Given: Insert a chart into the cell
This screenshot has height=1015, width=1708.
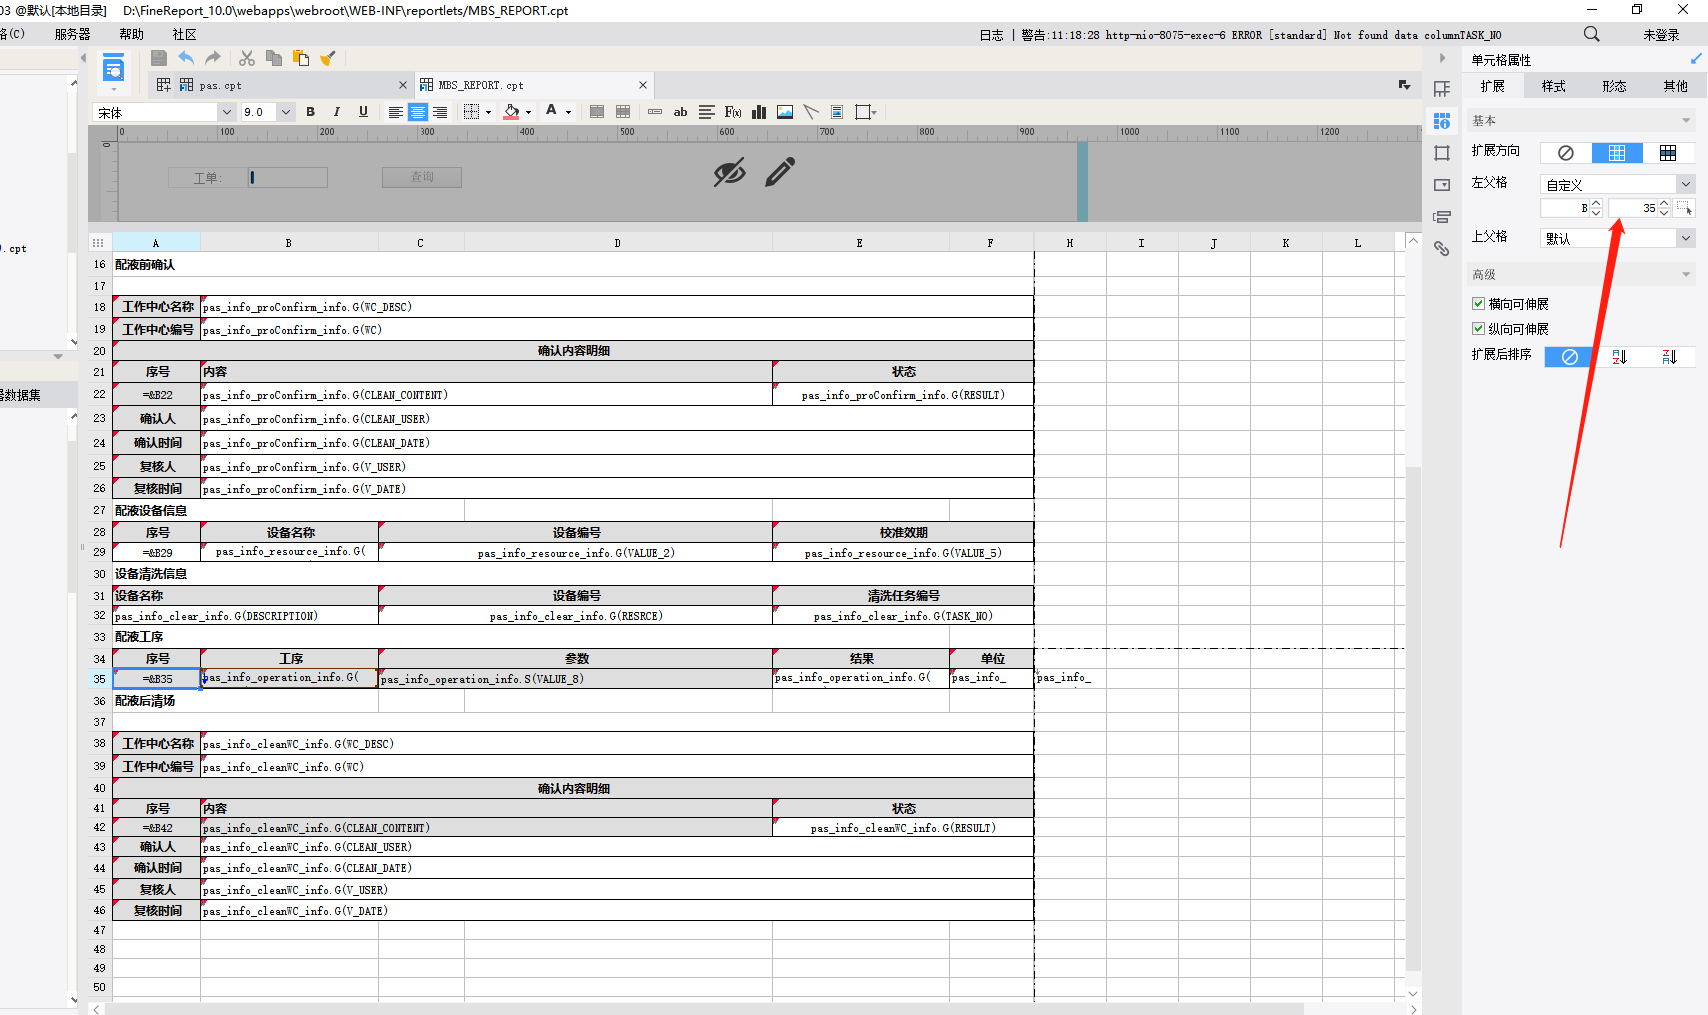Looking at the screenshot, I should tap(759, 112).
